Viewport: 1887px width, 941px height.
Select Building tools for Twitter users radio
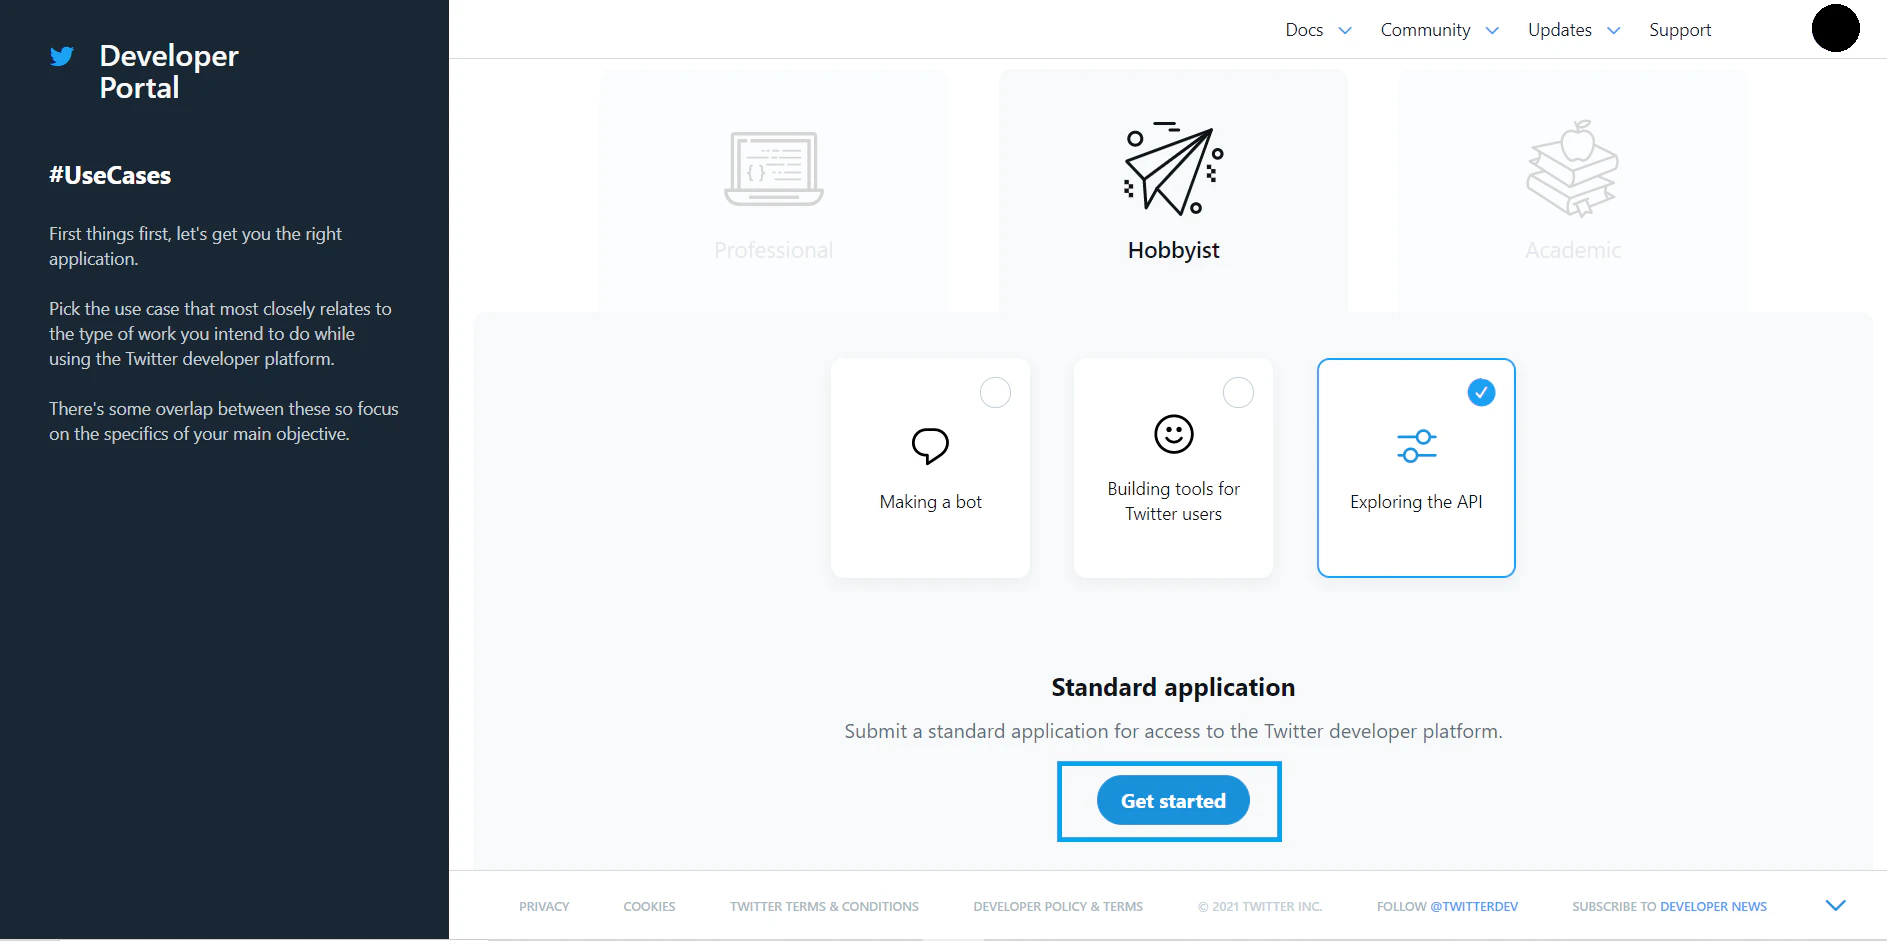pyautogui.click(x=1238, y=392)
